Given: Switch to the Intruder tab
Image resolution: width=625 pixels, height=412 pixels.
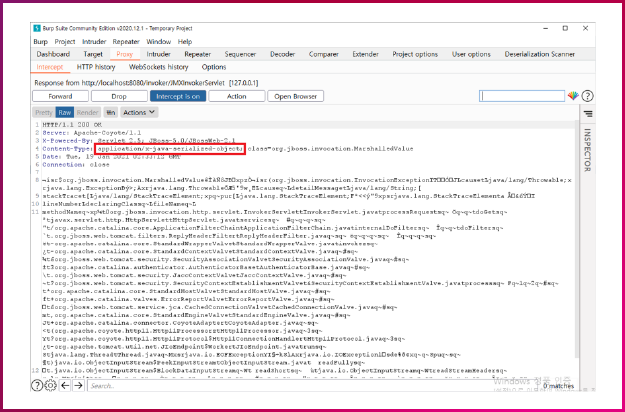Looking at the screenshot, I should coord(158,54).
